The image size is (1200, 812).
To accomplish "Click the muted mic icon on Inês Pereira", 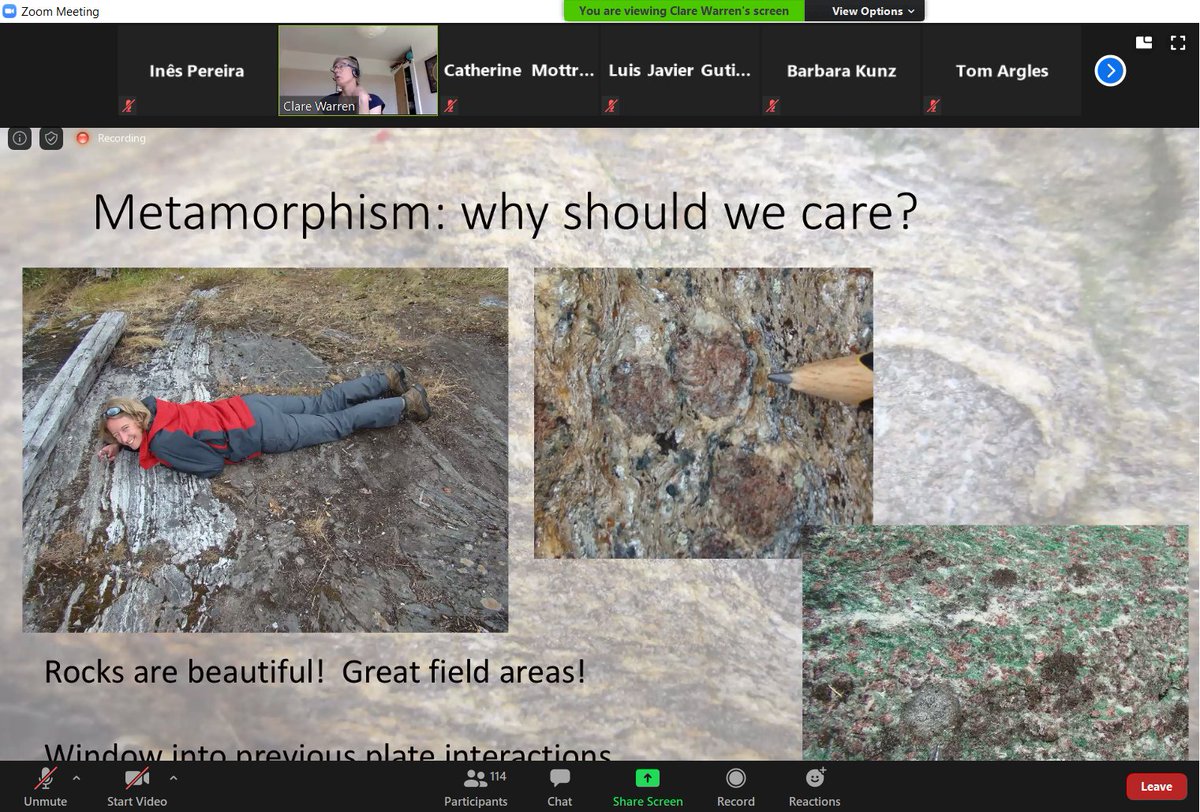I will pos(129,105).
